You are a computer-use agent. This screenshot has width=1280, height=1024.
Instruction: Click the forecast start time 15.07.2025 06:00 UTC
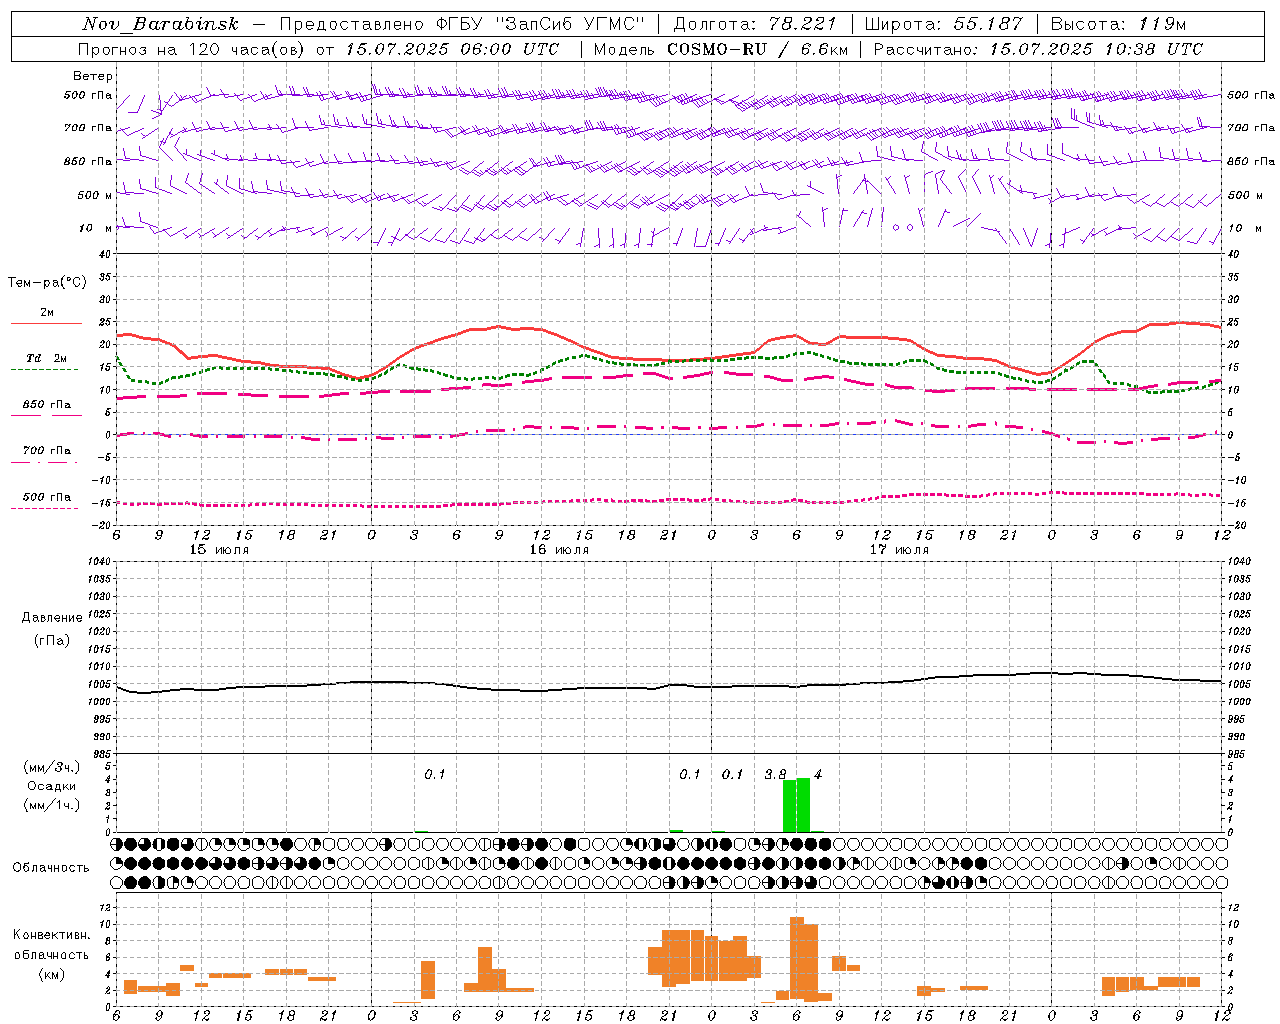(452, 49)
